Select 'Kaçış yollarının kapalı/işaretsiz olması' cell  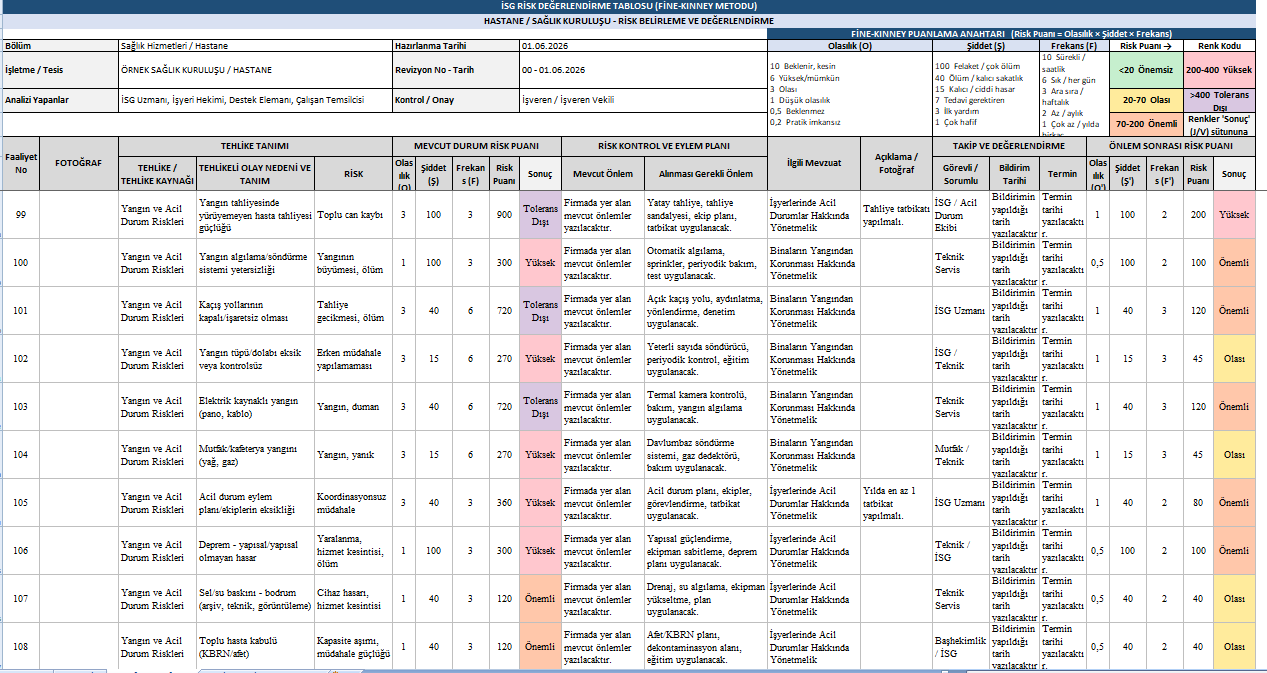[255, 310]
